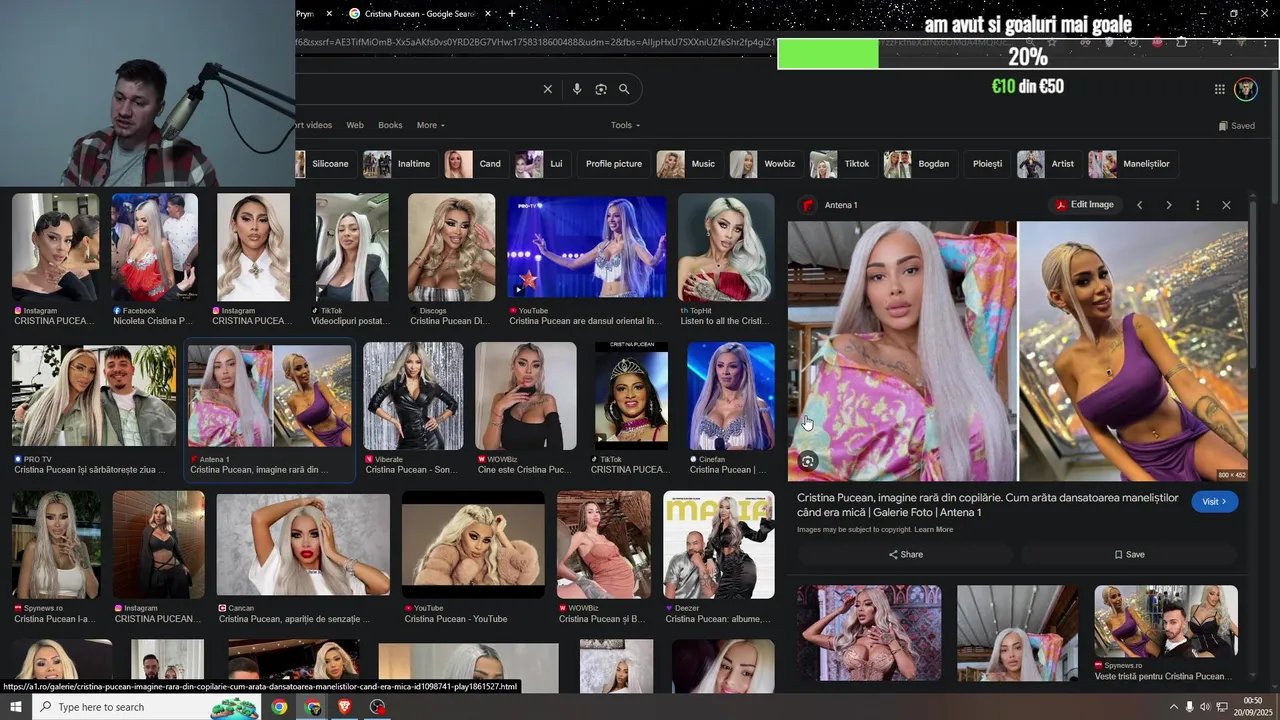Viewport: 1280px width, 720px height.
Task: Switch to the Short videos tab
Action: [x=314, y=125]
